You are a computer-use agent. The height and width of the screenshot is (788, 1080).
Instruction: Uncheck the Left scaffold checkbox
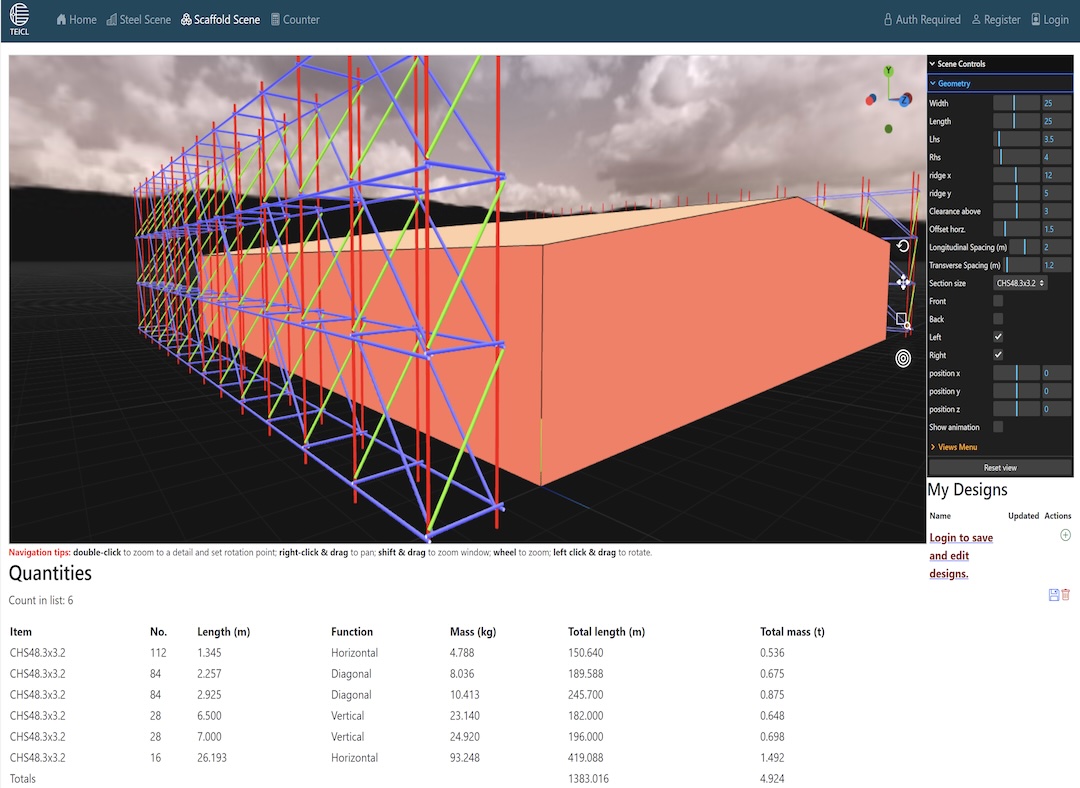tap(998, 337)
